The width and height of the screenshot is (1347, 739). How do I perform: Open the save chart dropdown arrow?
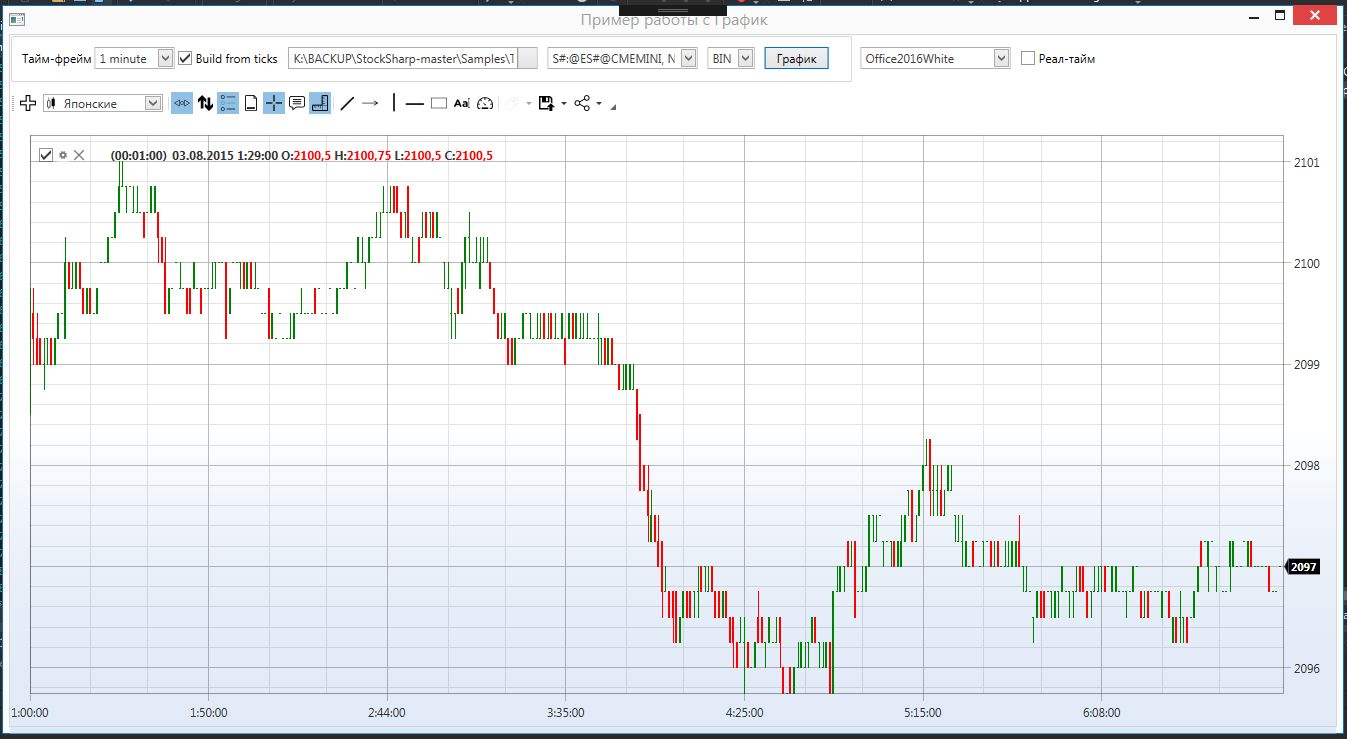(x=563, y=104)
